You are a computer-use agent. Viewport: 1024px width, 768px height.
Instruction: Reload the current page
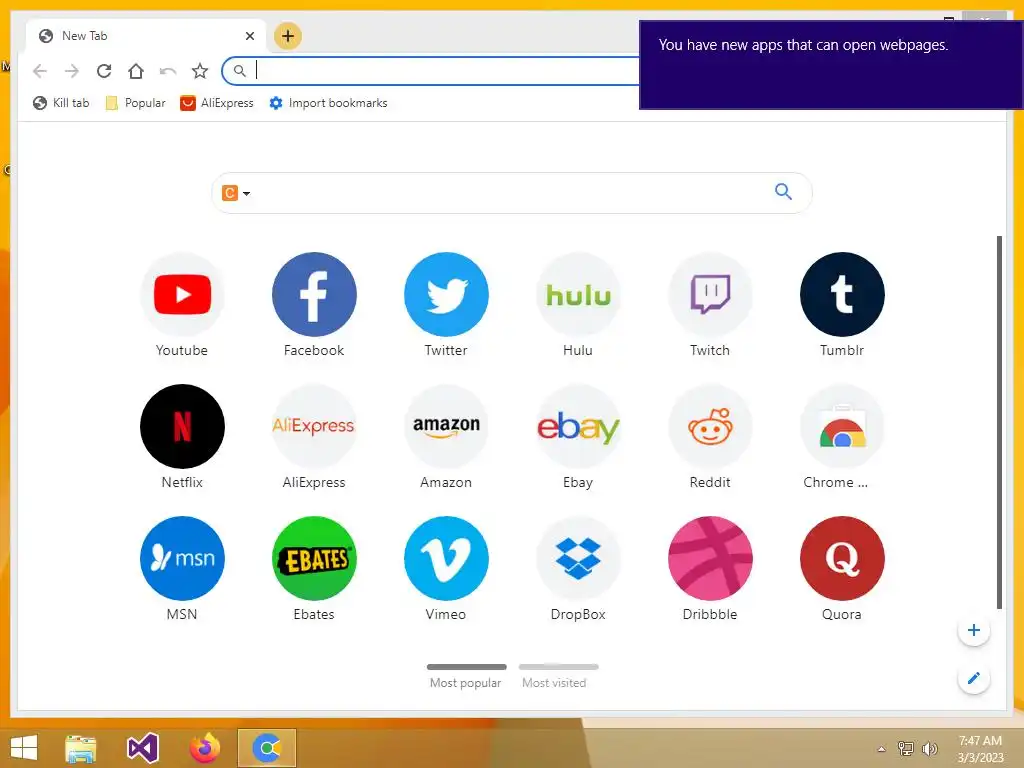[104, 71]
